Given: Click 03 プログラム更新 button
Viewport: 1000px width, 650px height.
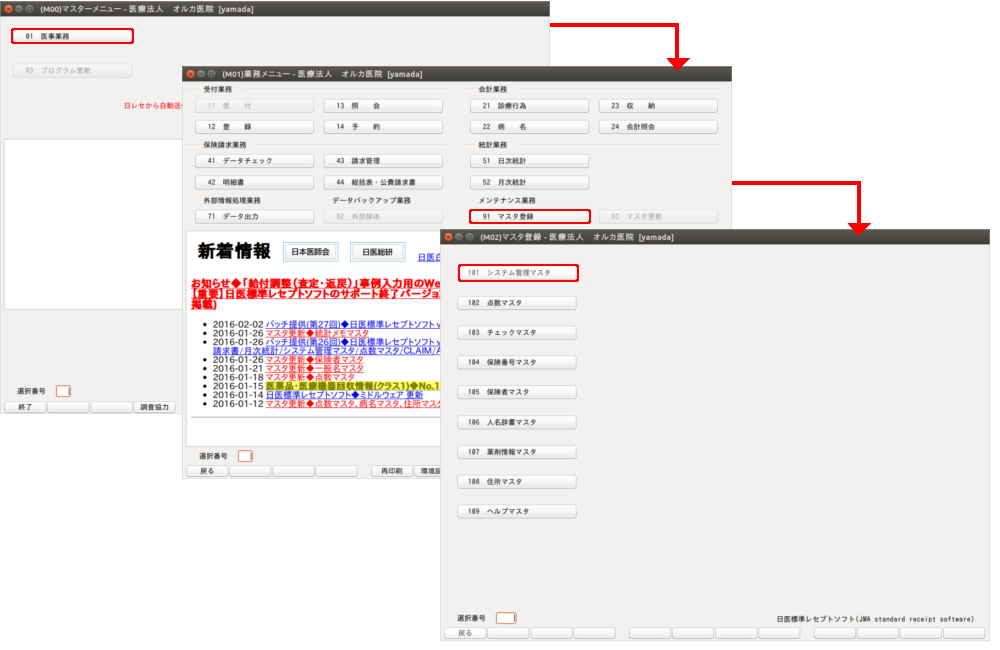Looking at the screenshot, I should tap(72, 70).
